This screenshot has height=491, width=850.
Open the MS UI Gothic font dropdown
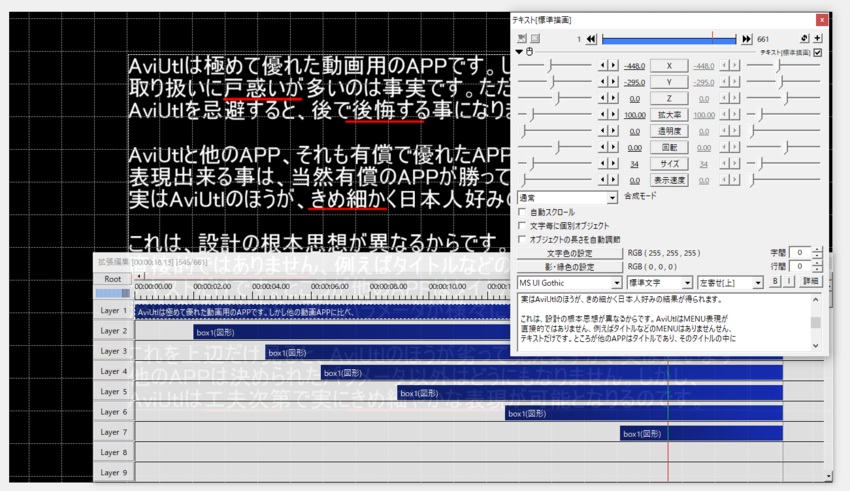click(569, 283)
